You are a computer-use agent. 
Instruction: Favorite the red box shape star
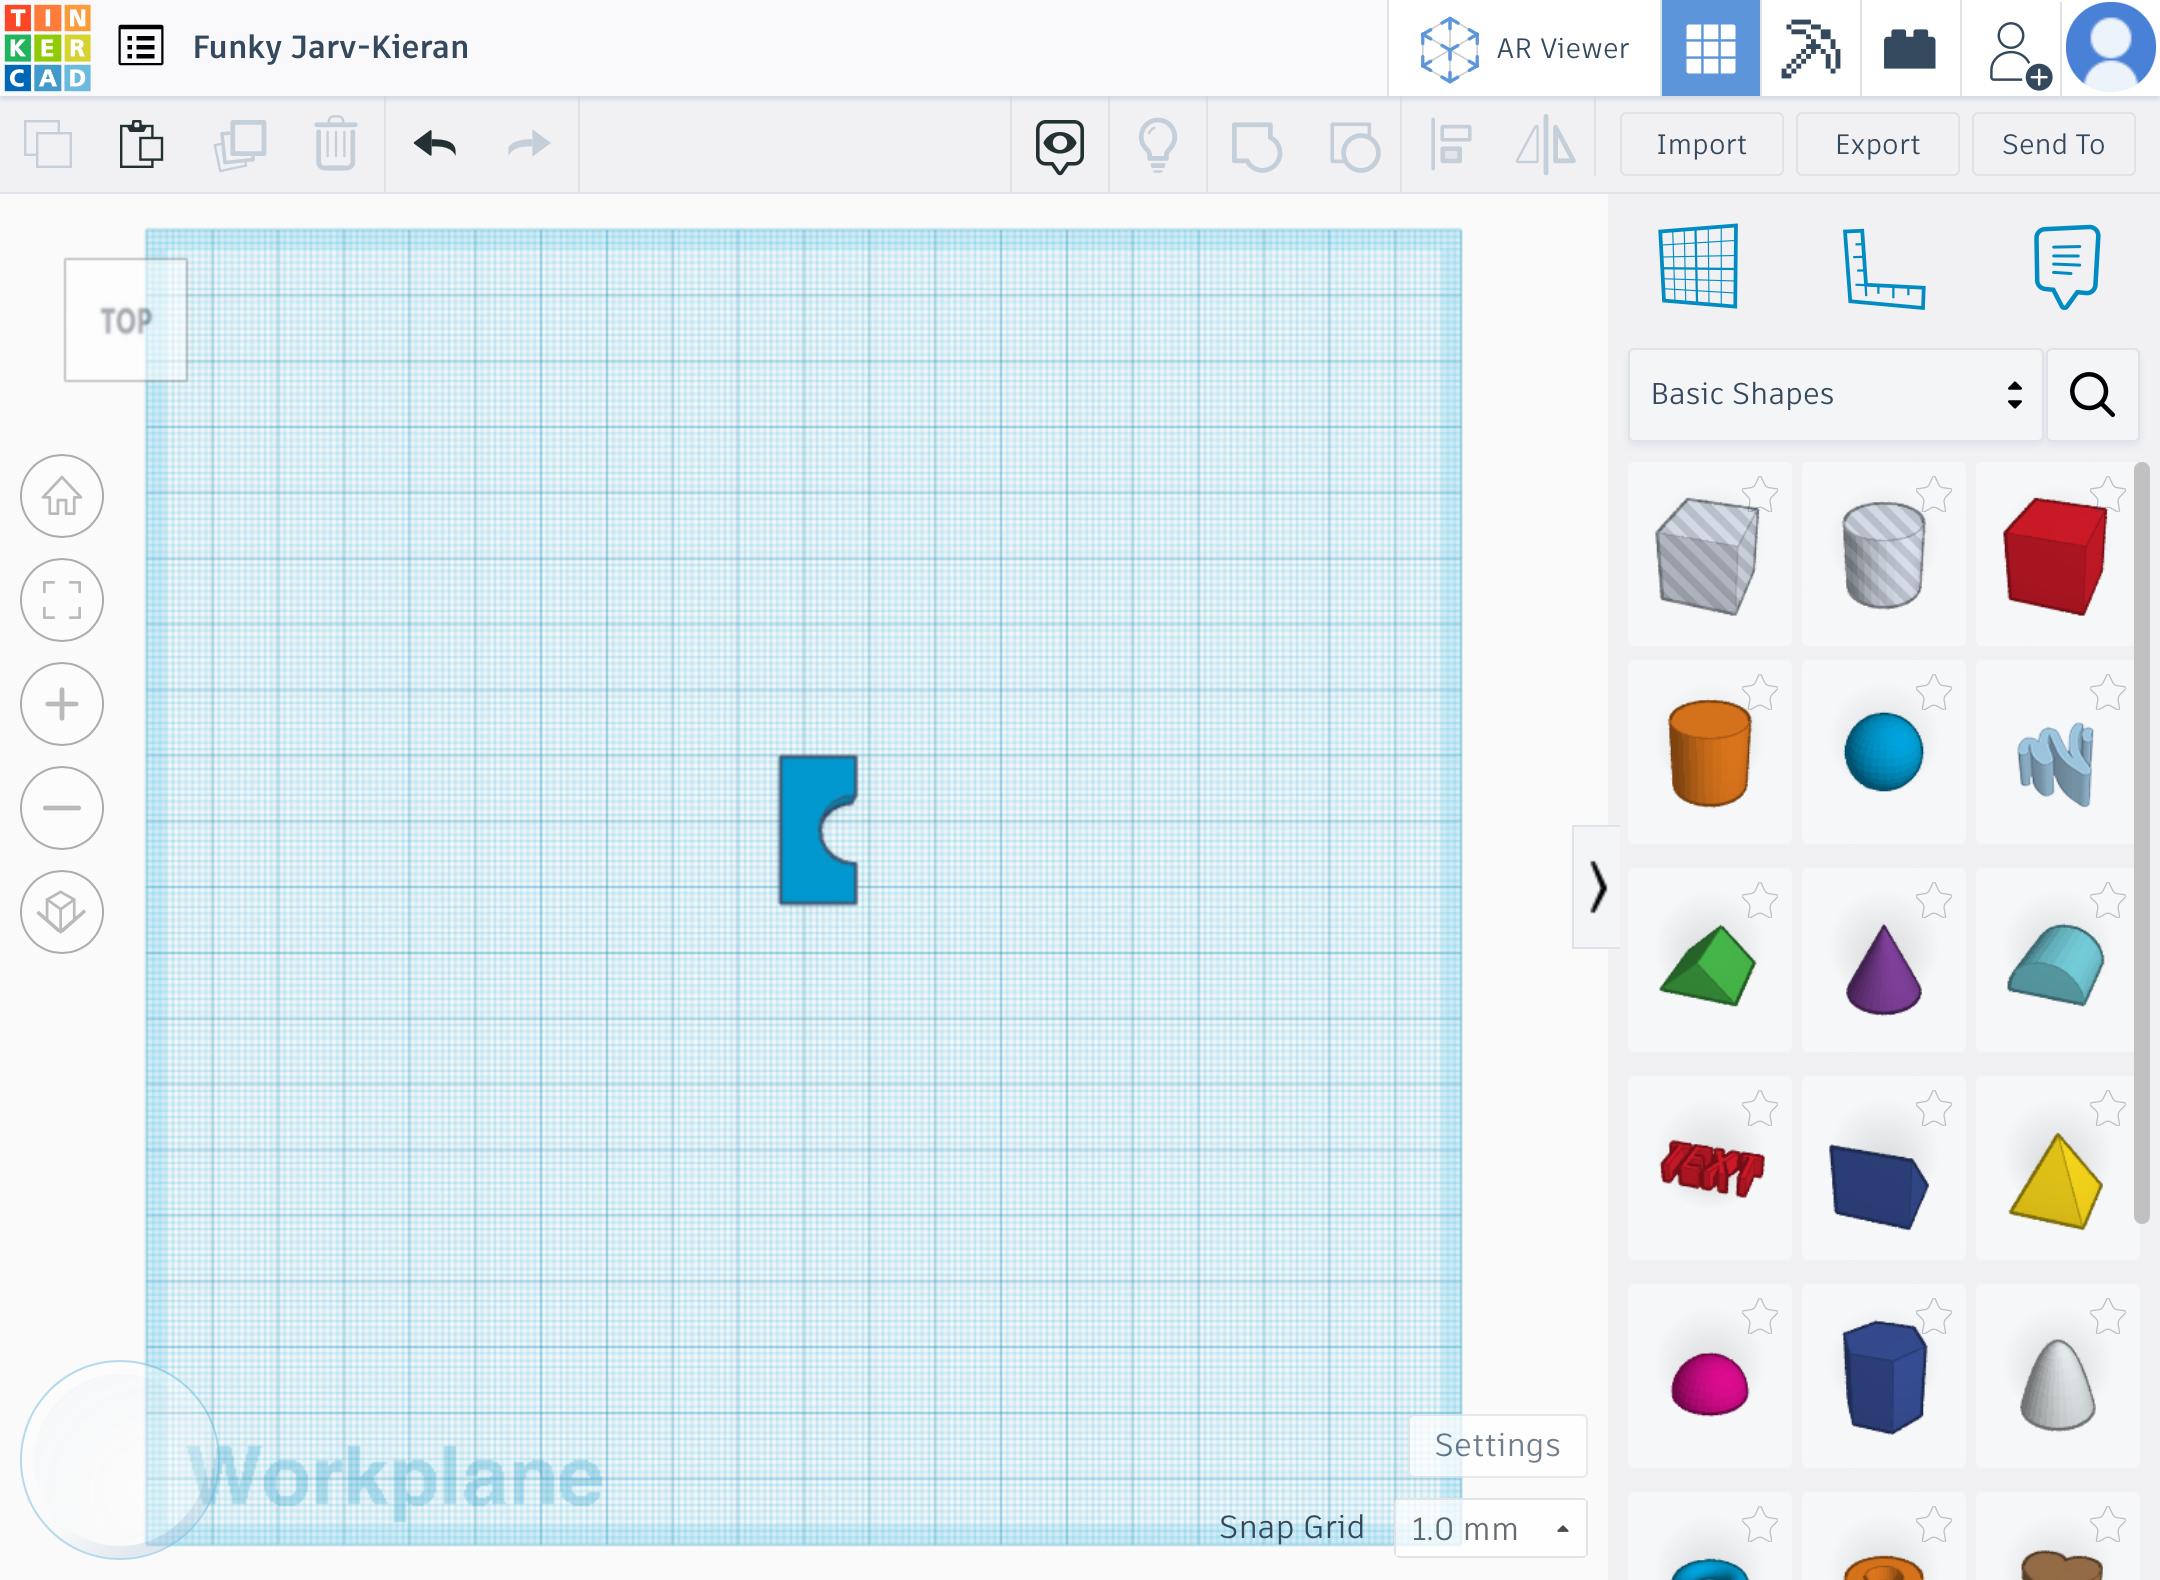point(2108,494)
